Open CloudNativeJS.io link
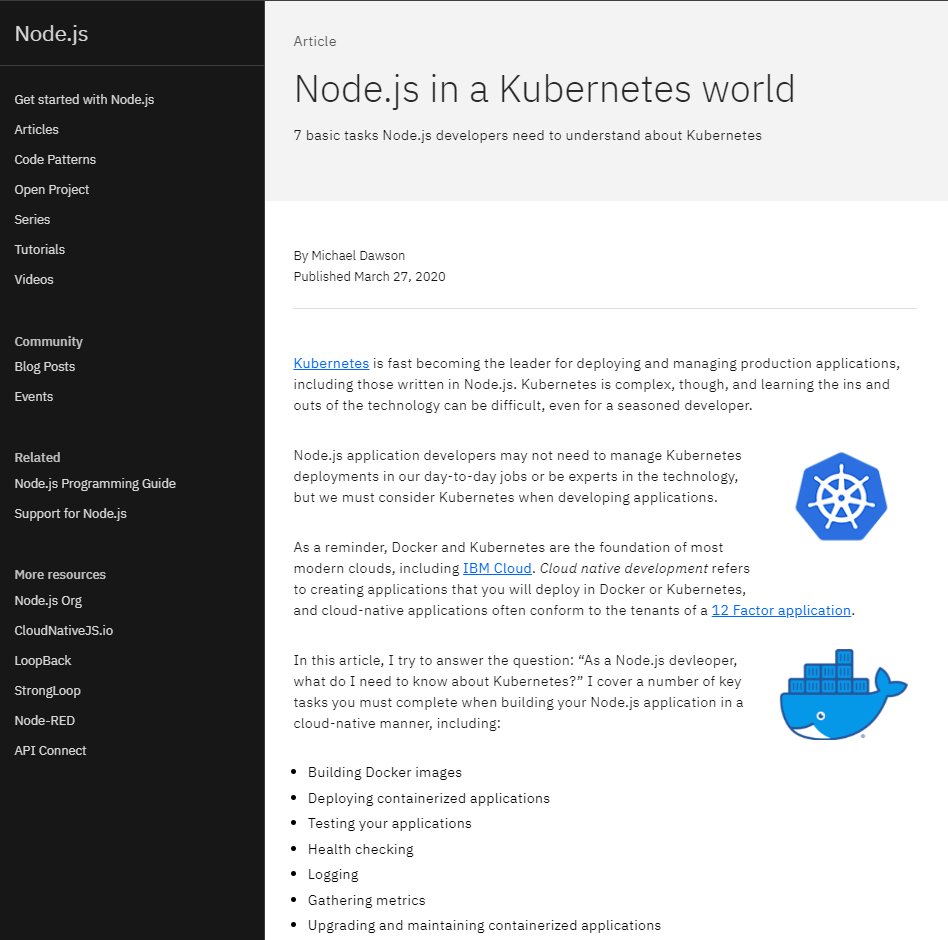The height and width of the screenshot is (940, 948). click(x=63, y=630)
